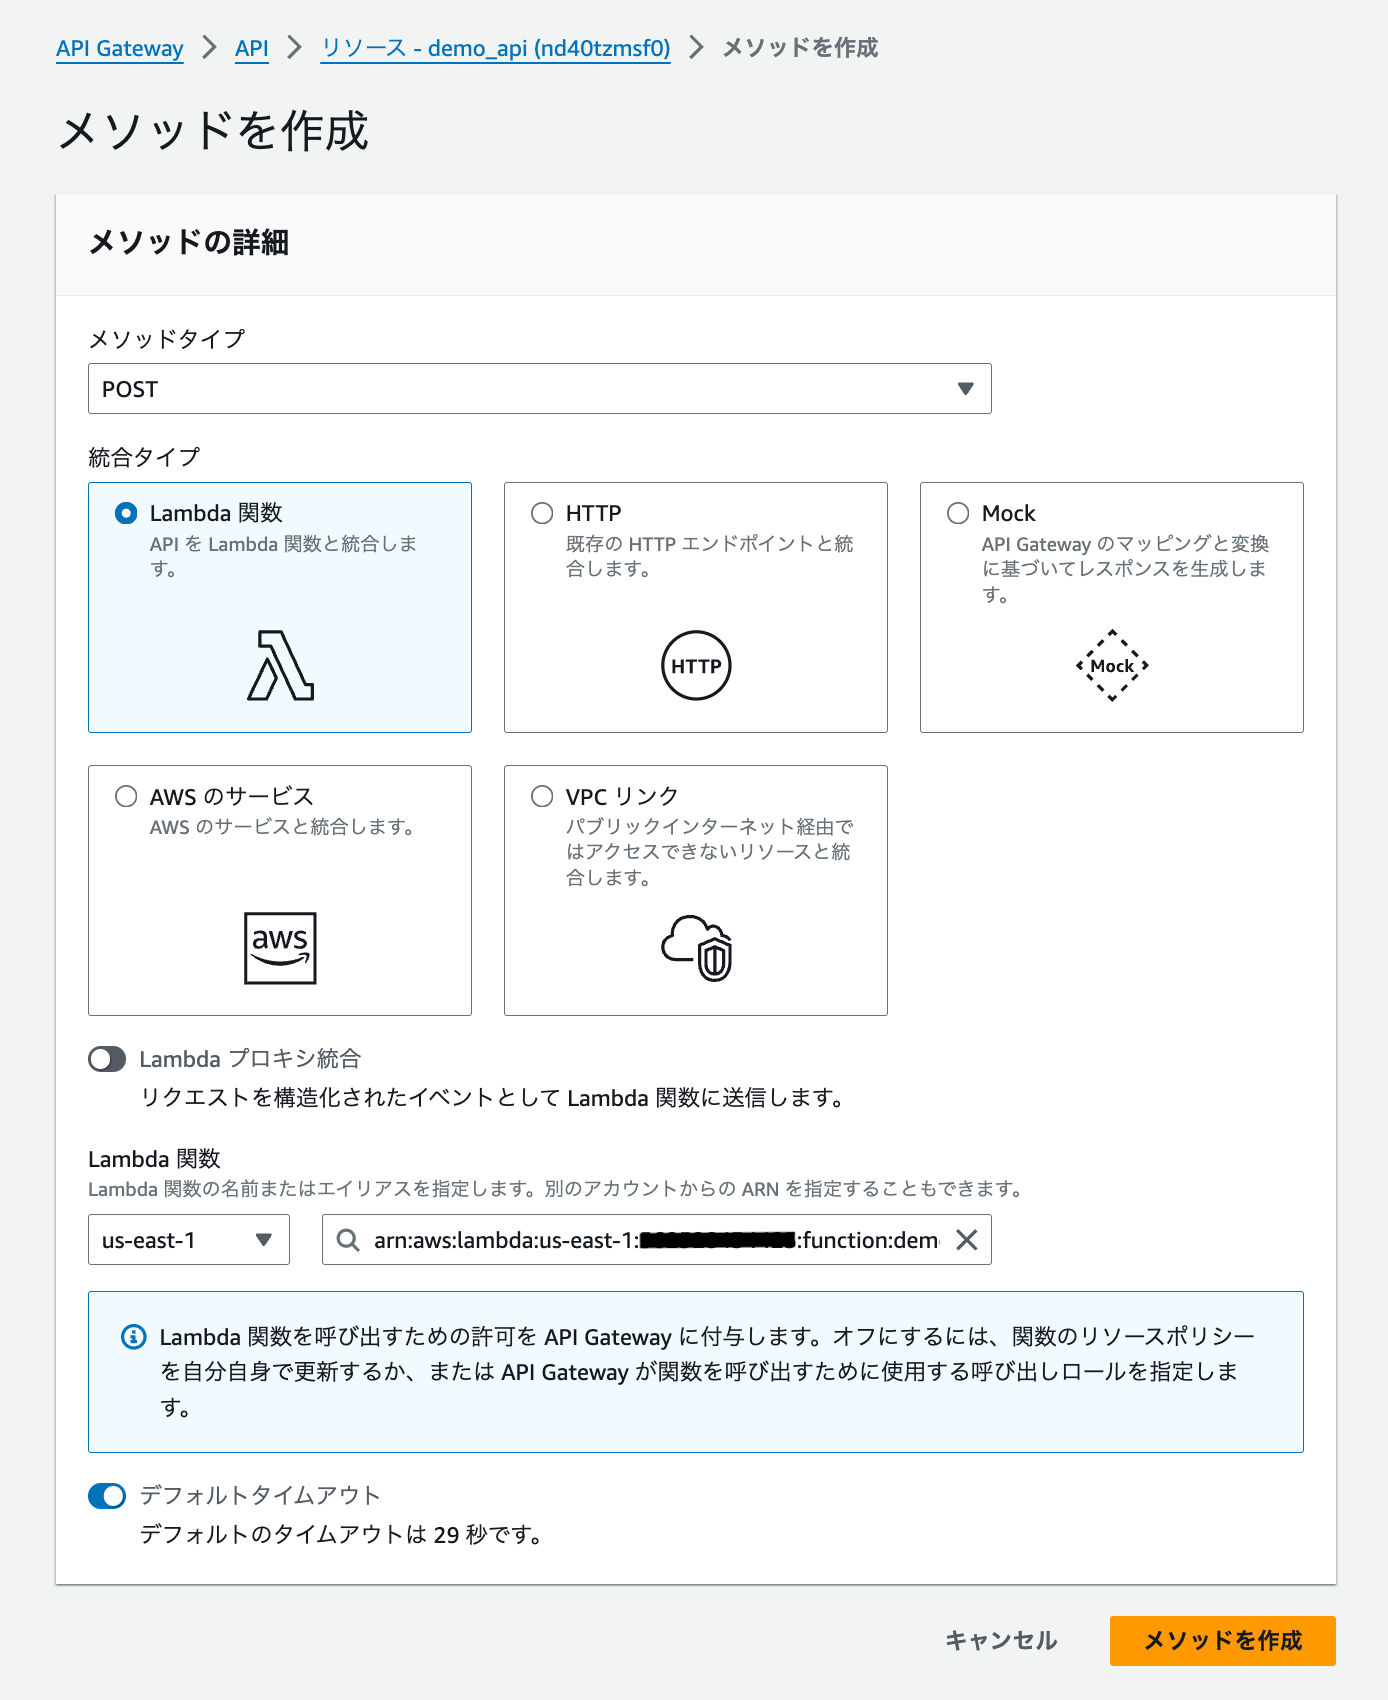The image size is (1388, 1700).
Task: Disable the デフォルトタイムアウト toggle
Action: point(107,1496)
